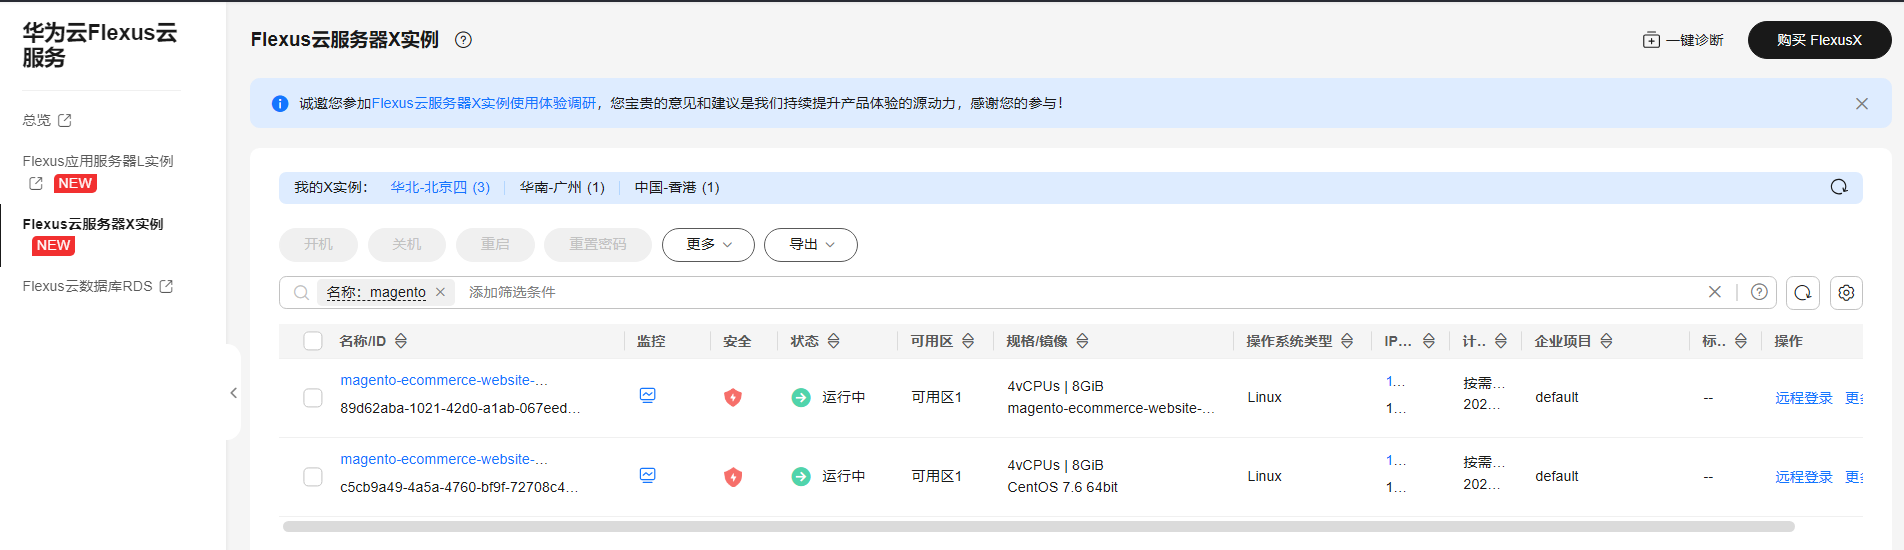Click 远程登录 for instance 89d62aba
This screenshot has width=1904, height=550.
click(1804, 398)
